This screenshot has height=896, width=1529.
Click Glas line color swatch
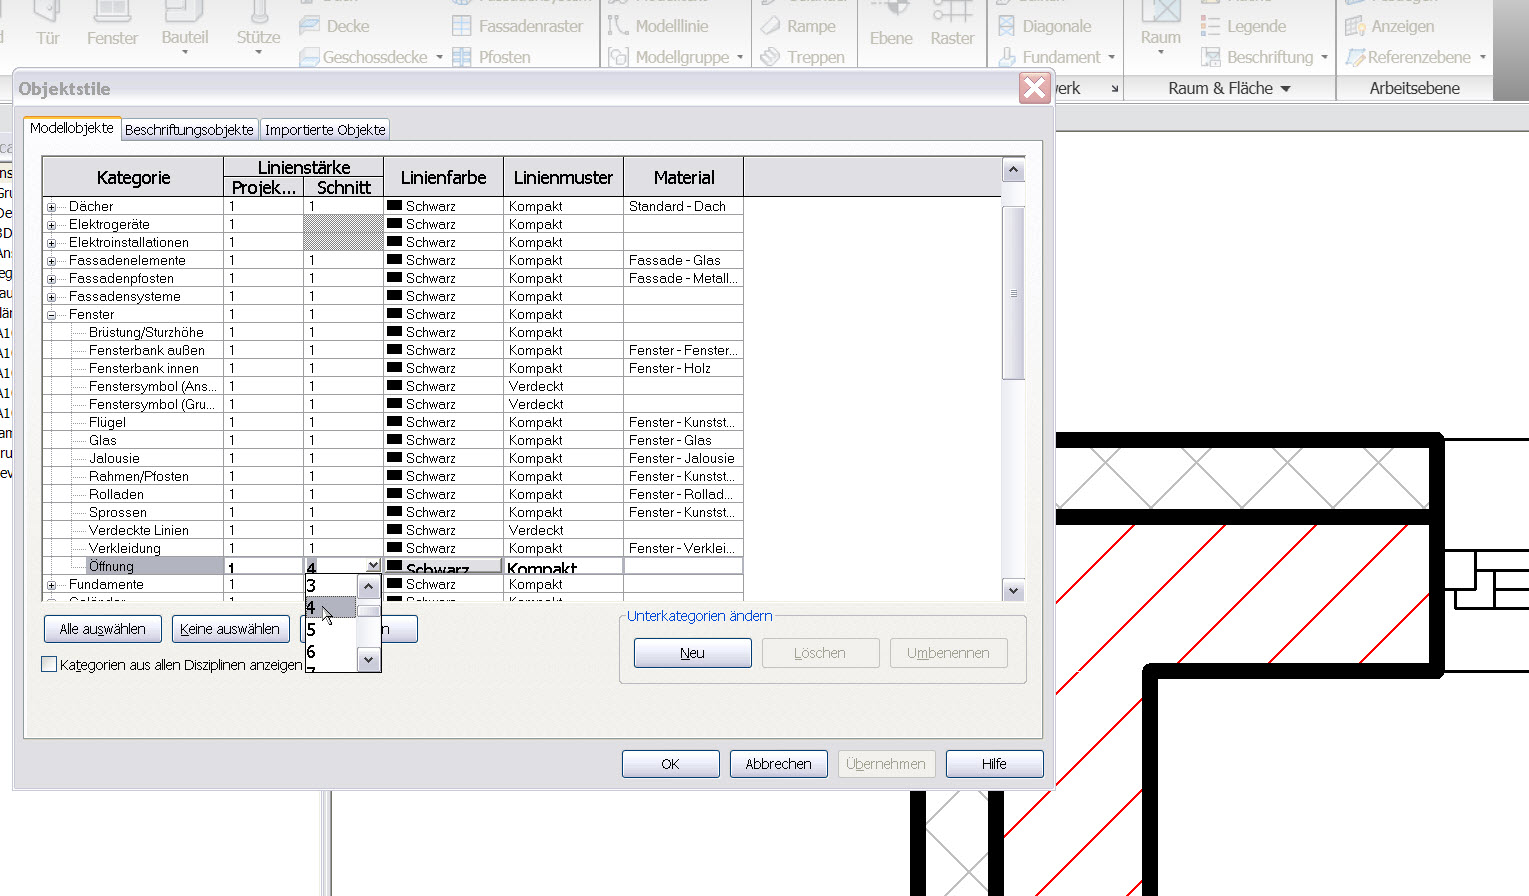coord(394,440)
